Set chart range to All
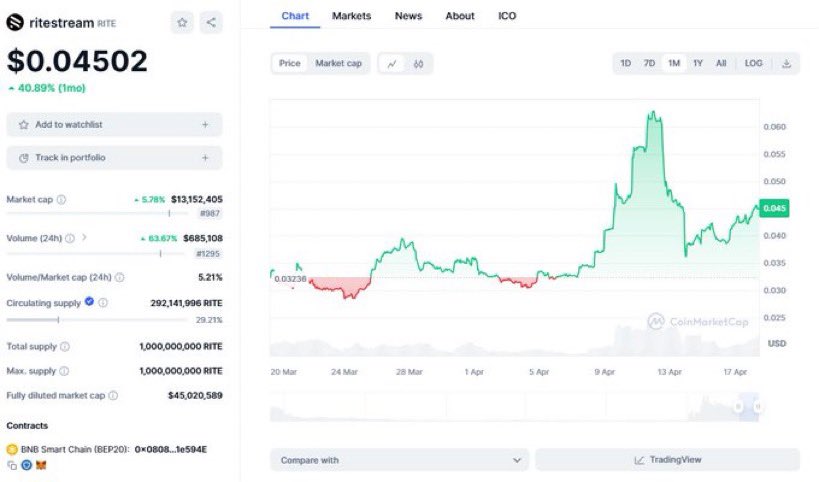This screenshot has height=482, width=819. [x=721, y=63]
